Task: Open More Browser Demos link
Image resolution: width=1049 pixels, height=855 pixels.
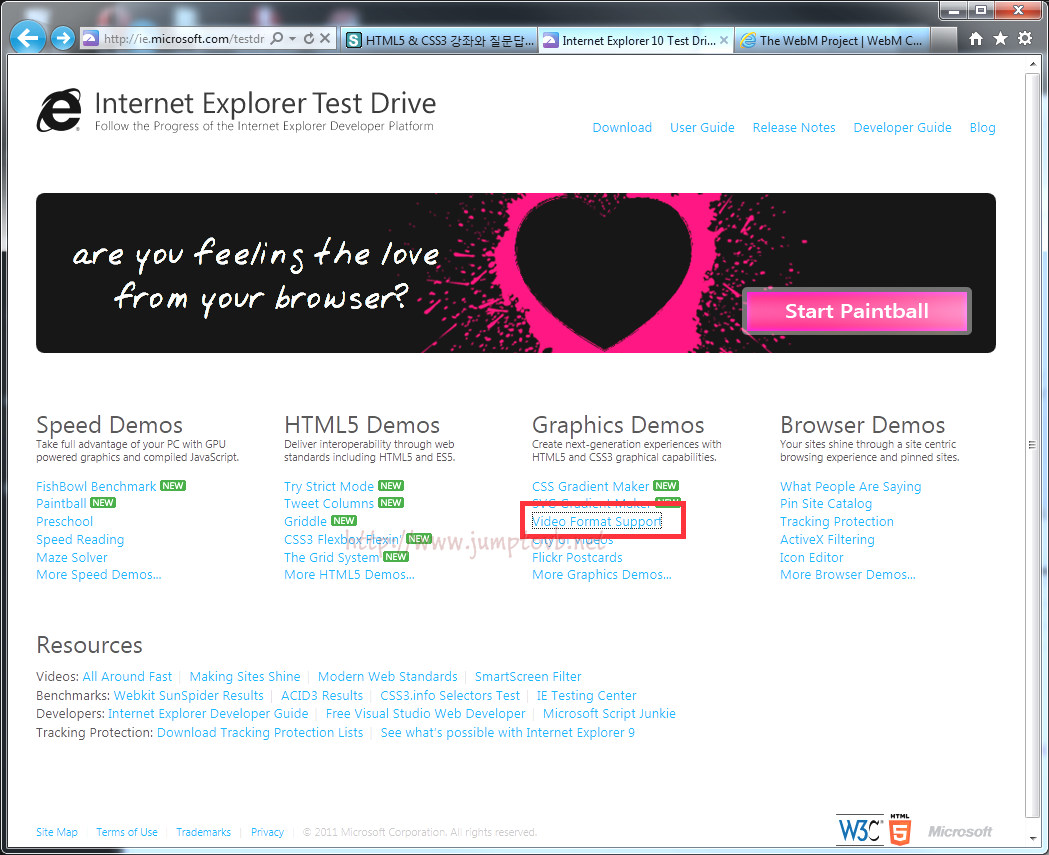Action: point(848,575)
